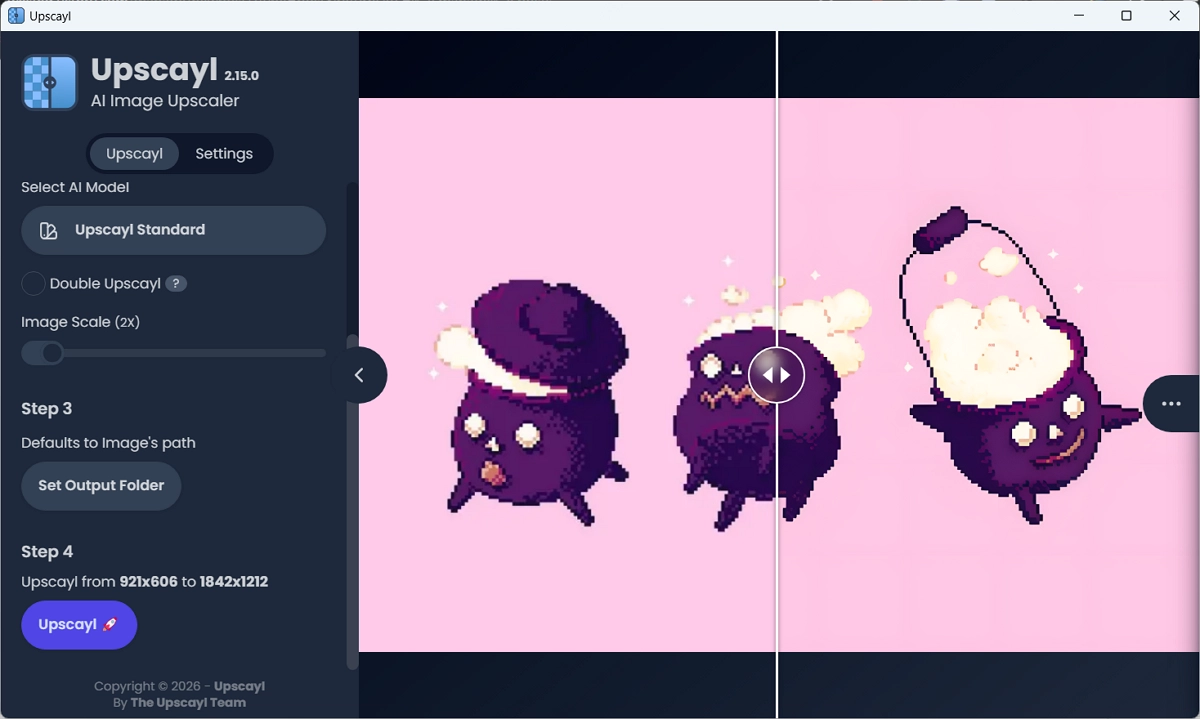Open the Upscayl Standard model selector
Viewport: 1200px width, 719px height.
[173, 230]
